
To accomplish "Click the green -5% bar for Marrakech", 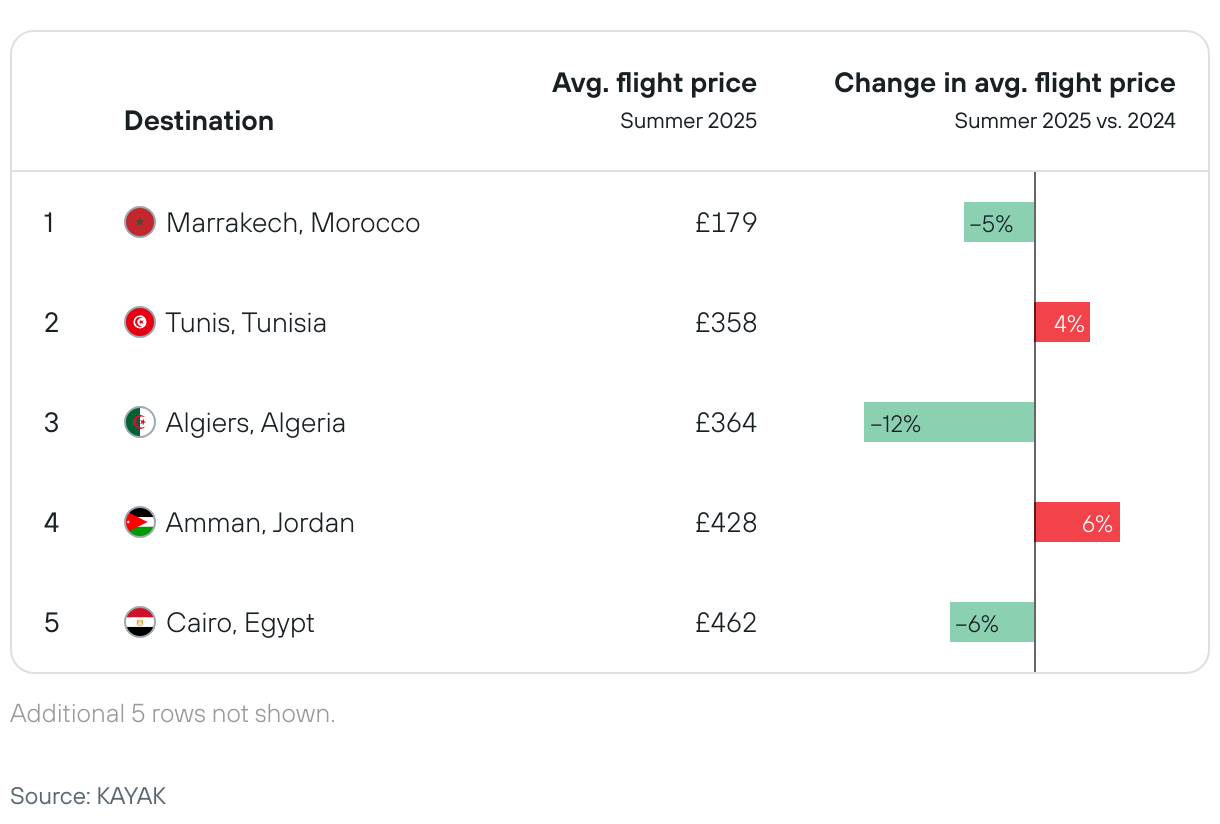I will 999,222.
